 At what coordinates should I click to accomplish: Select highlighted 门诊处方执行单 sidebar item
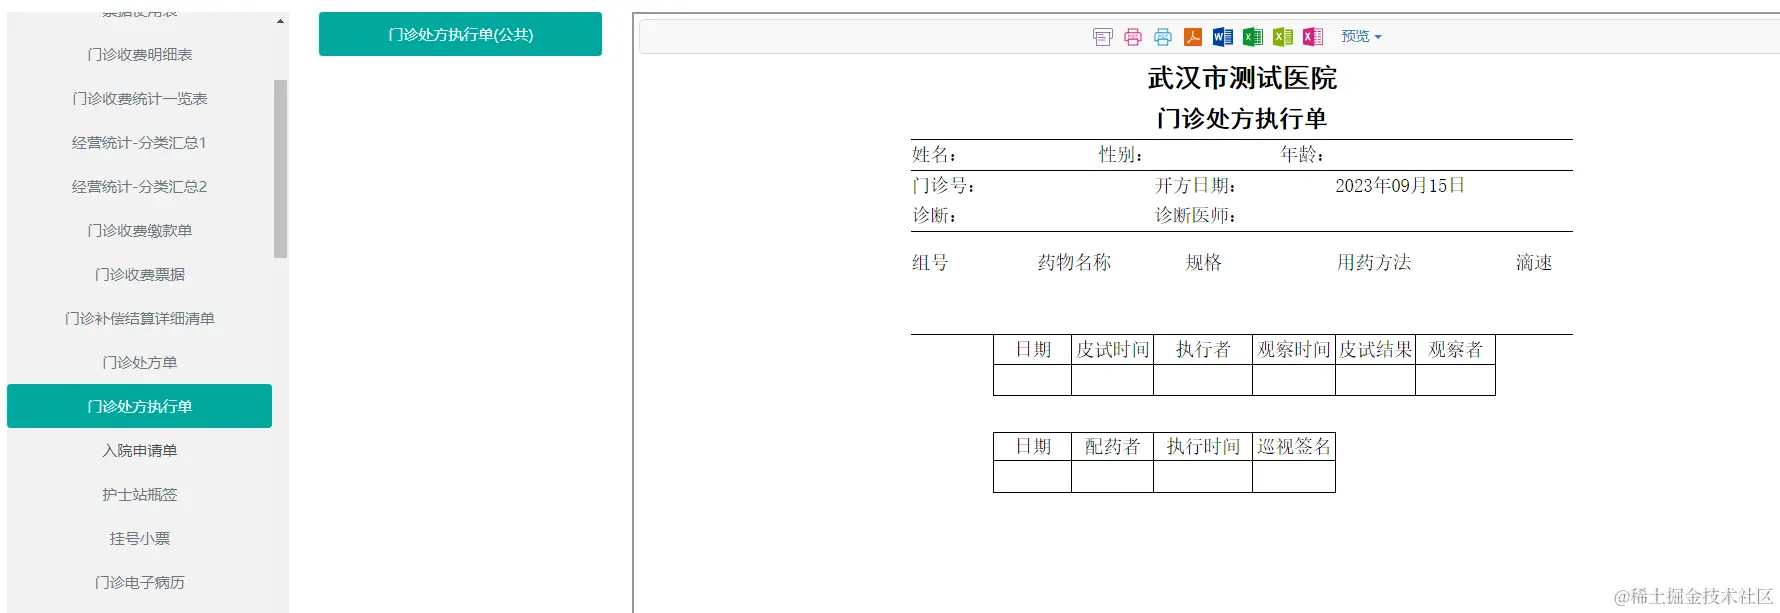tap(140, 406)
